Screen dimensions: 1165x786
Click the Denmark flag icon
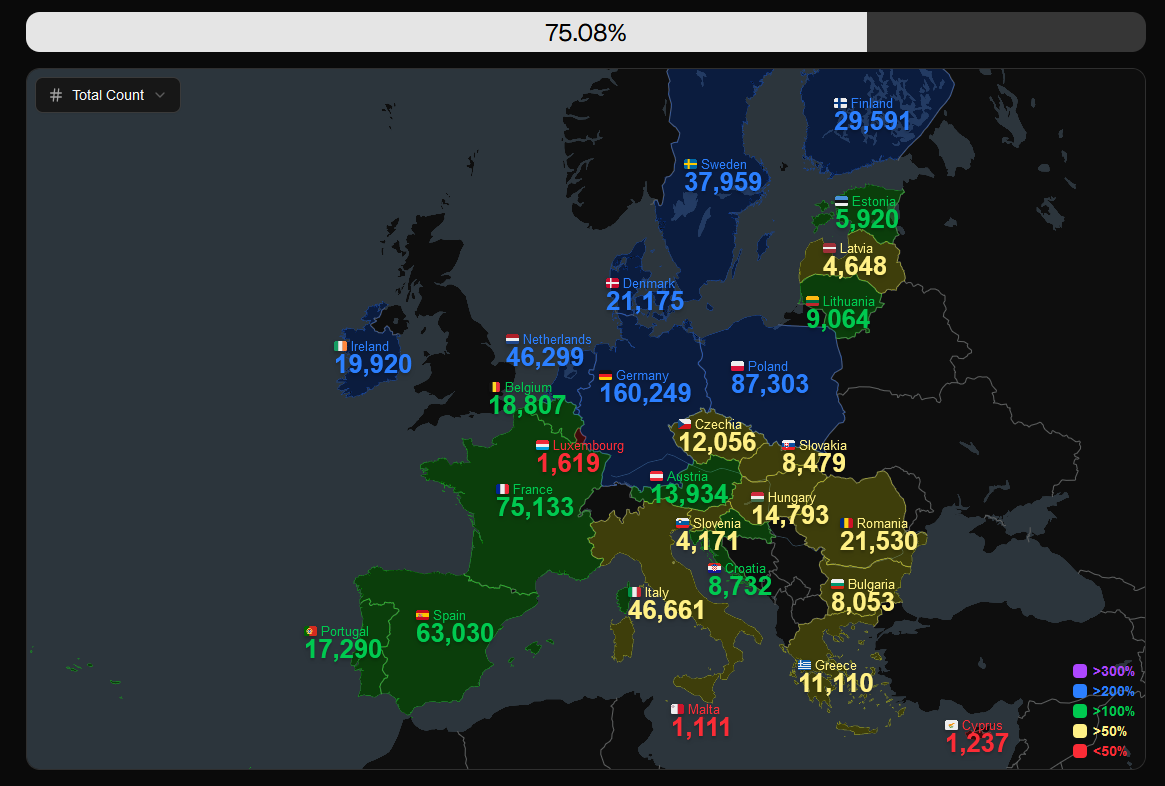[x=612, y=283]
